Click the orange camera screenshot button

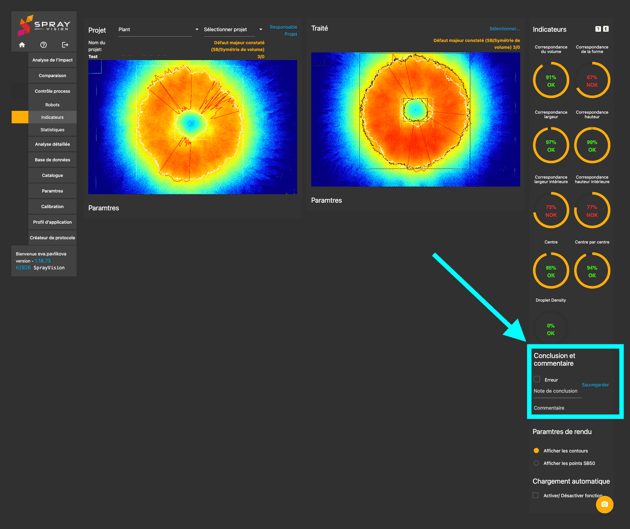point(604,505)
